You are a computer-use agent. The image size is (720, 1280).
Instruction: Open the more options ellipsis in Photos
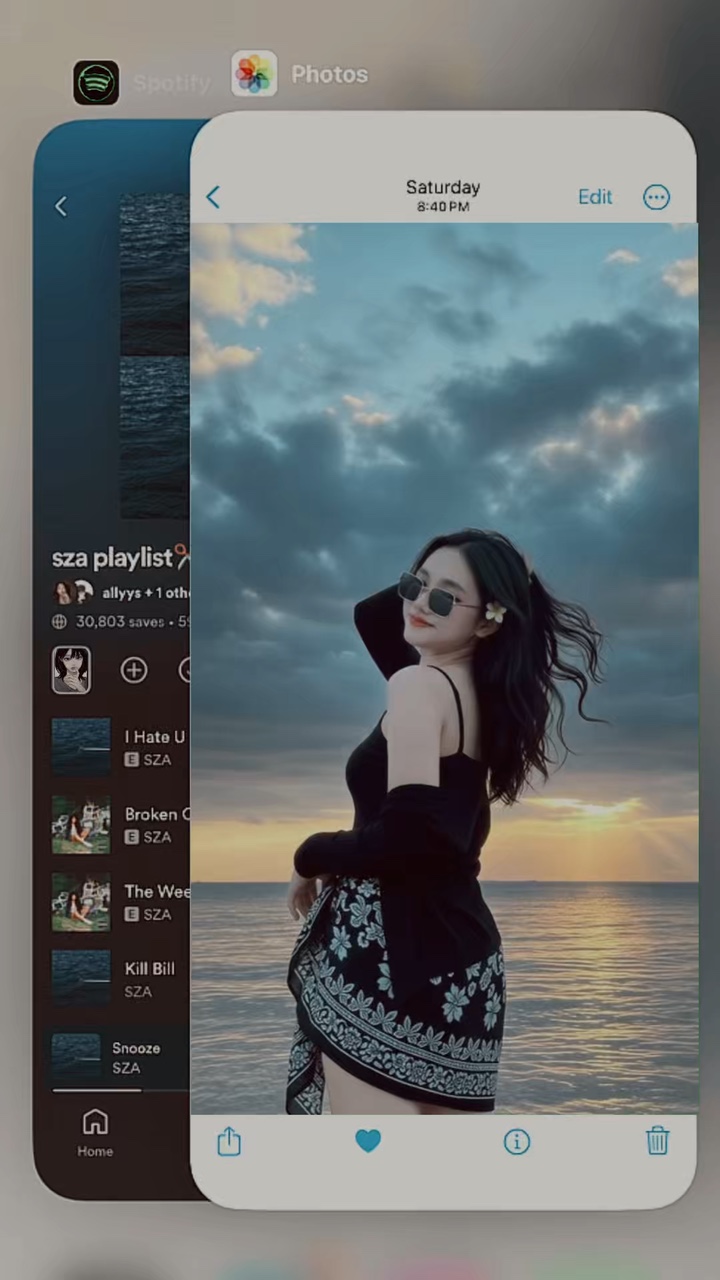tap(656, 197)
